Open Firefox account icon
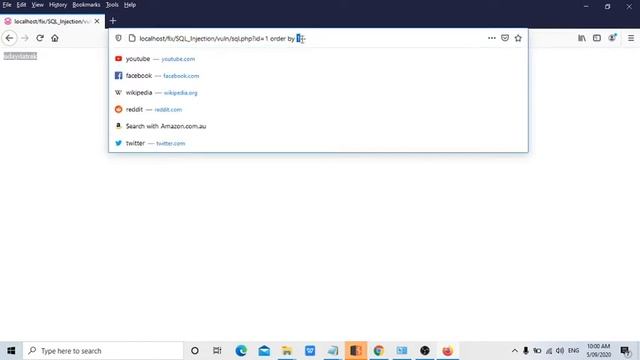 612,38
